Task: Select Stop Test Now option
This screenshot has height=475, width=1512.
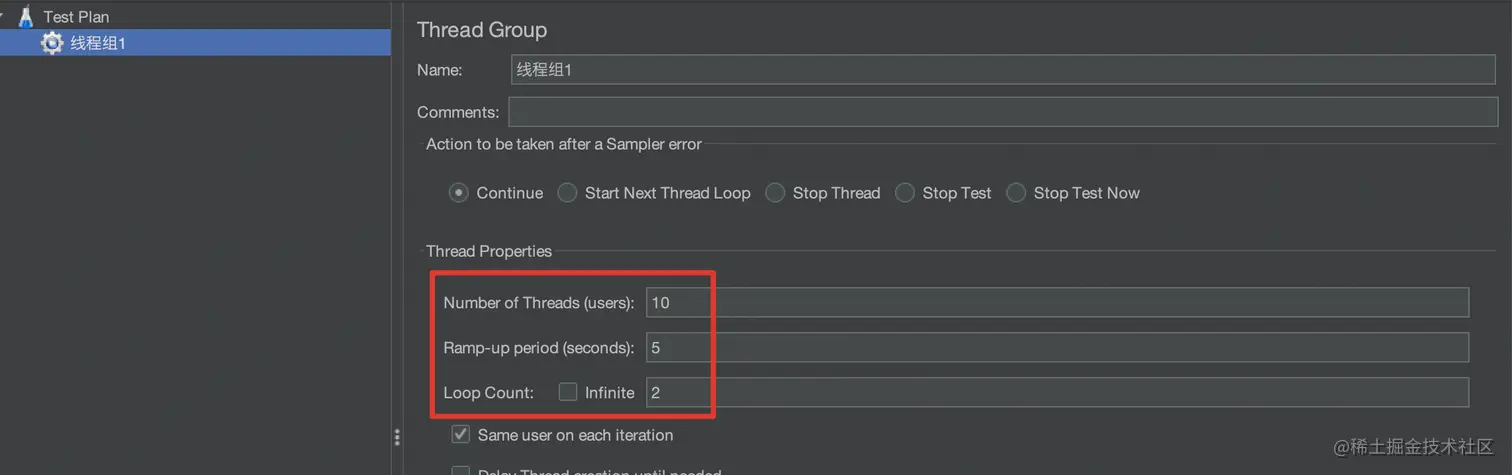Action: (x=1016, y=193)
